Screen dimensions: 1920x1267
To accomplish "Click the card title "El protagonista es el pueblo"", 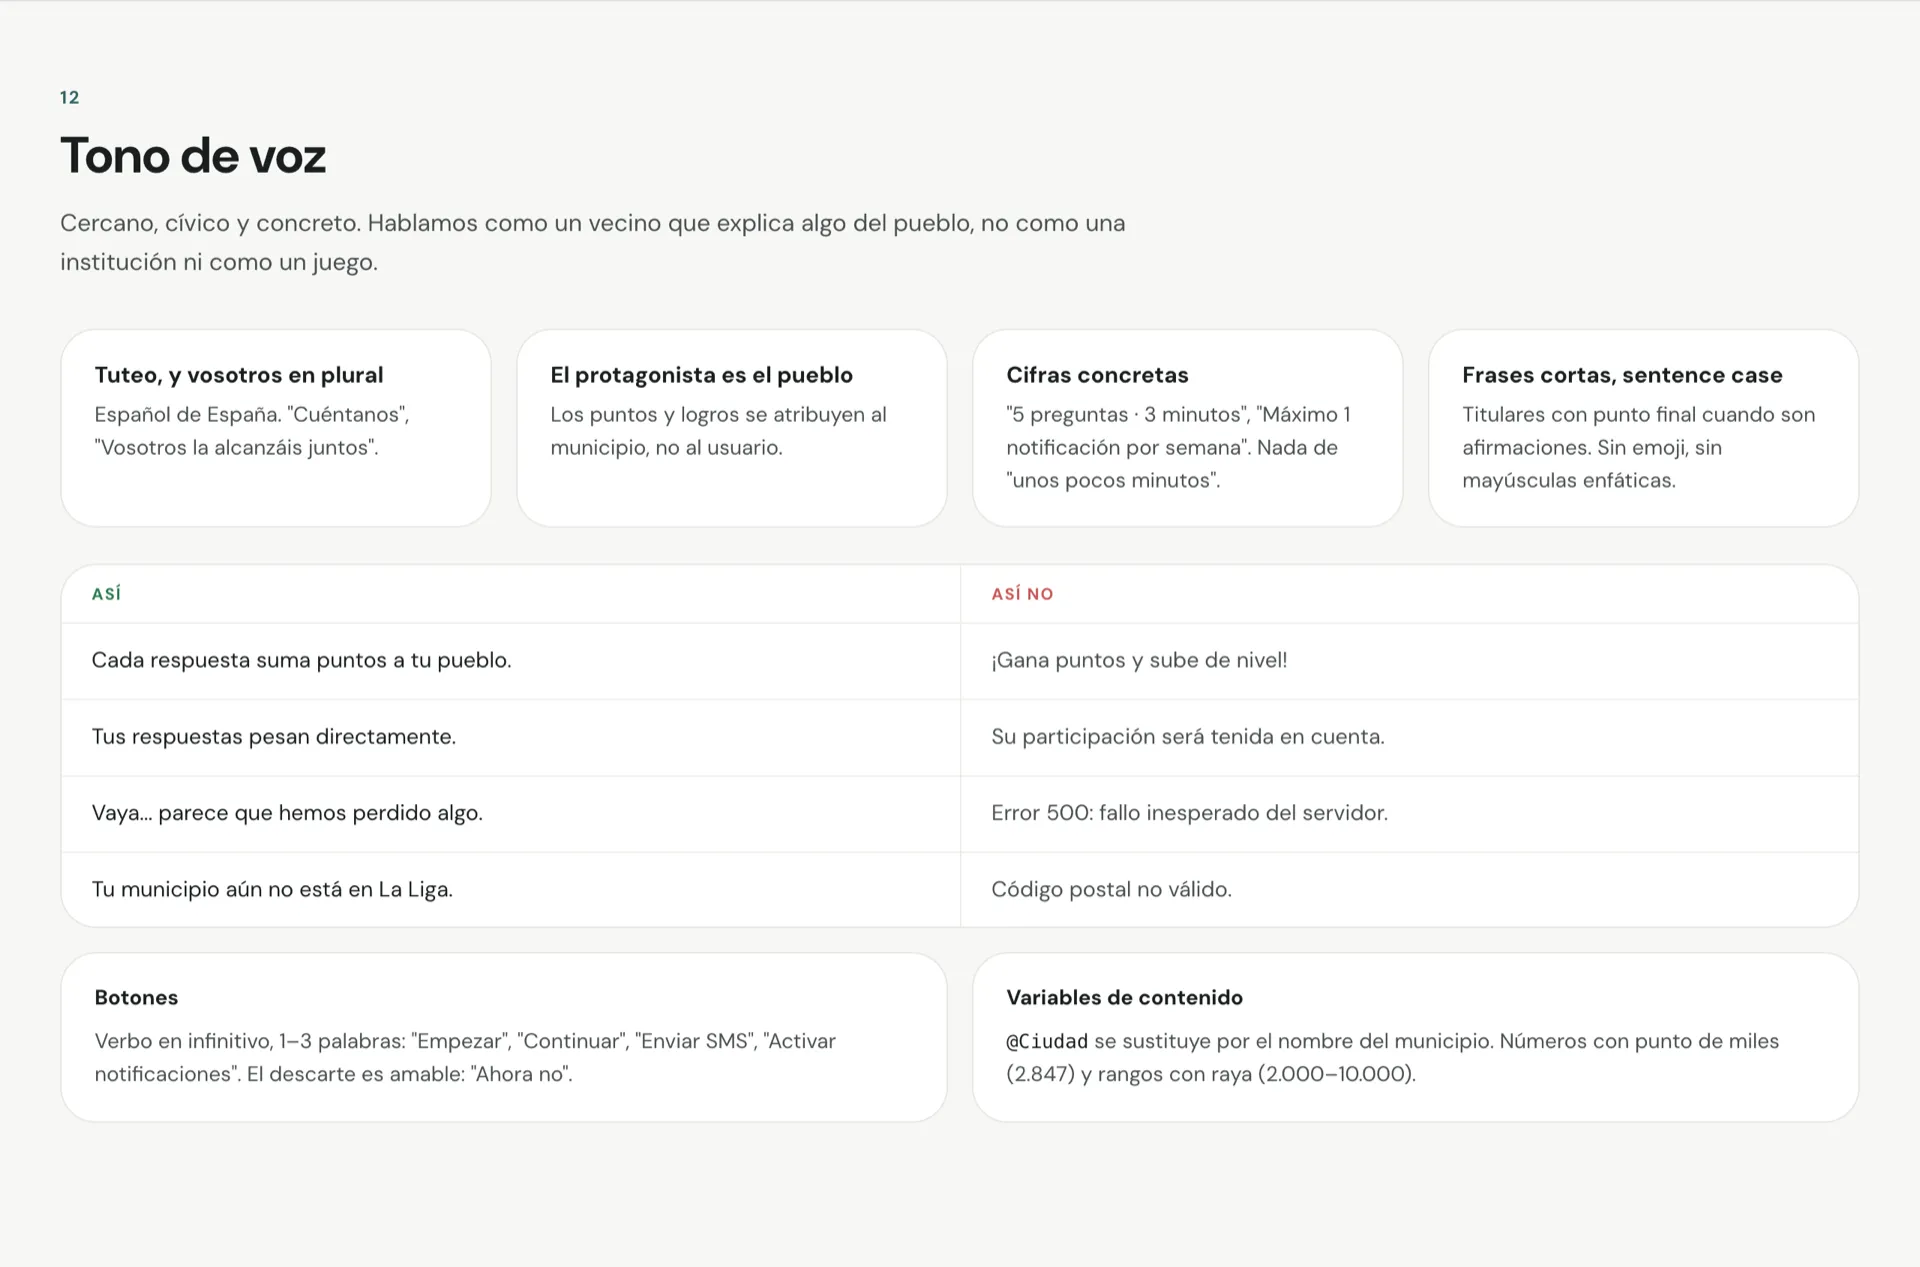I will point(701,375).
